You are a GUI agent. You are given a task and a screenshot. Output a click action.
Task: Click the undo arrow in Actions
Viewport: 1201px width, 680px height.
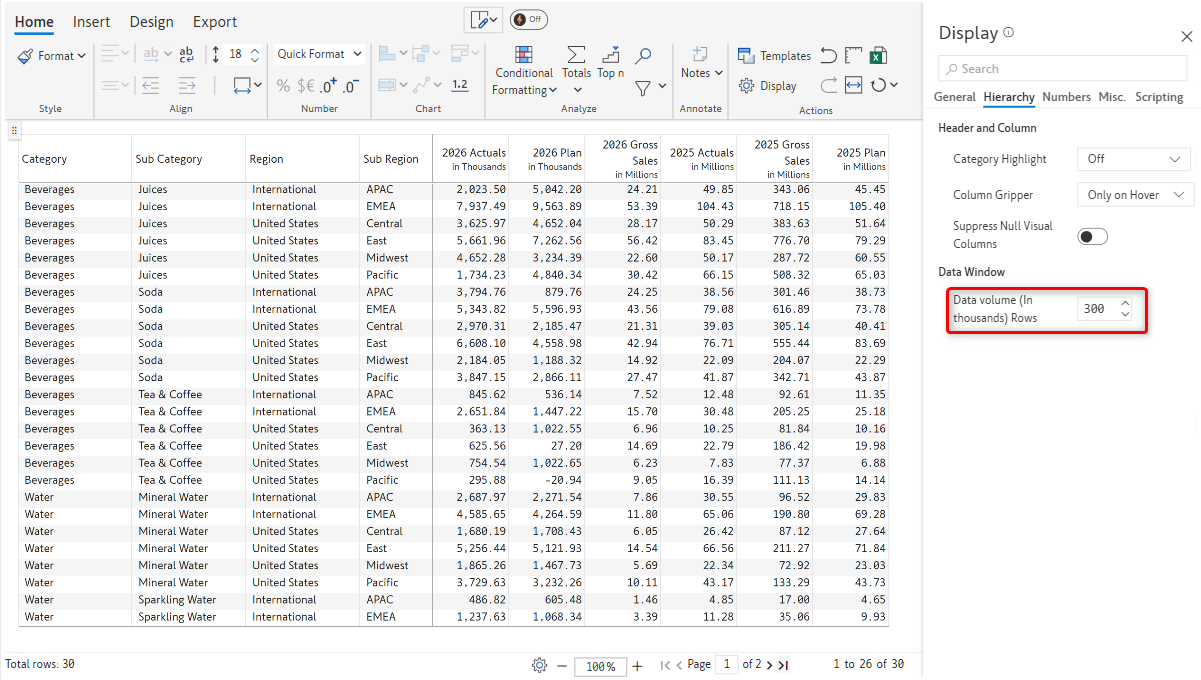pyautogui.click(x=828, y=56)
